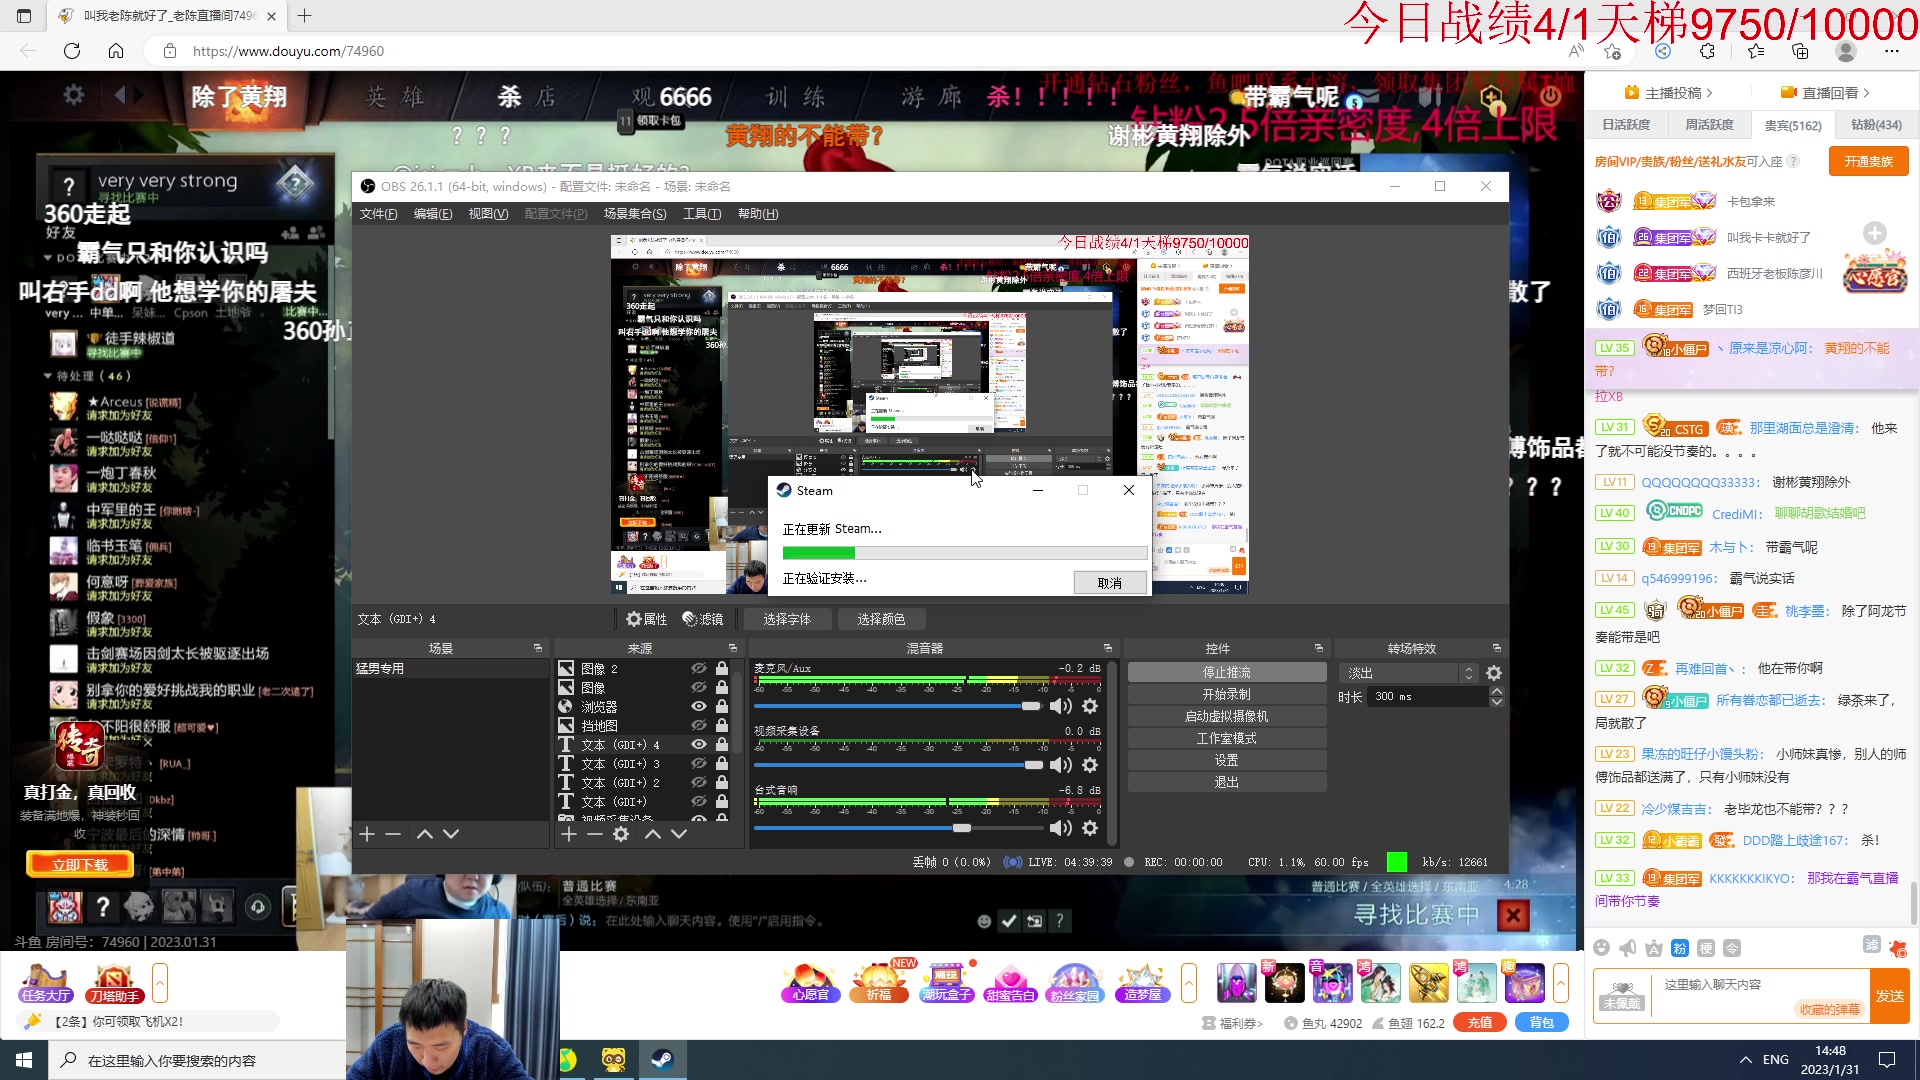Viewport: 1920px width, 1080px height.
Task: Remove the selected scene with minus icon
Action: [393, 834]
